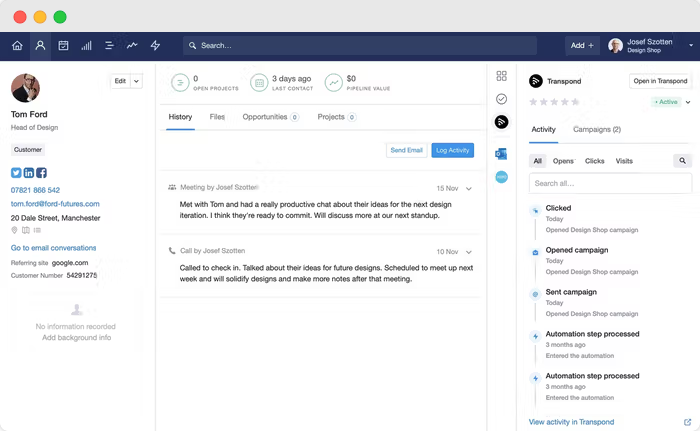Switch to the History tab
Image resolution: width=700 pixels, height=431 pixels.
coord(180,117)
